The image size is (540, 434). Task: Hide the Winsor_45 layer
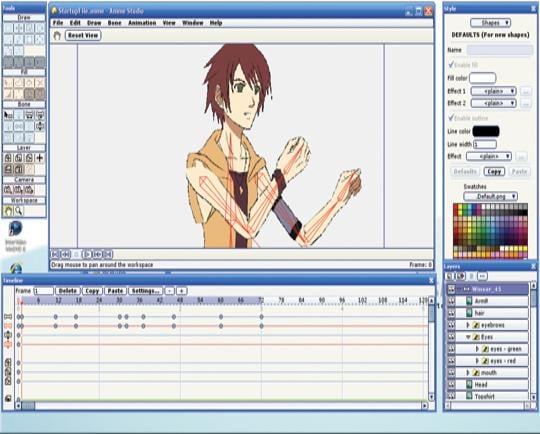[x=451, y=289]
